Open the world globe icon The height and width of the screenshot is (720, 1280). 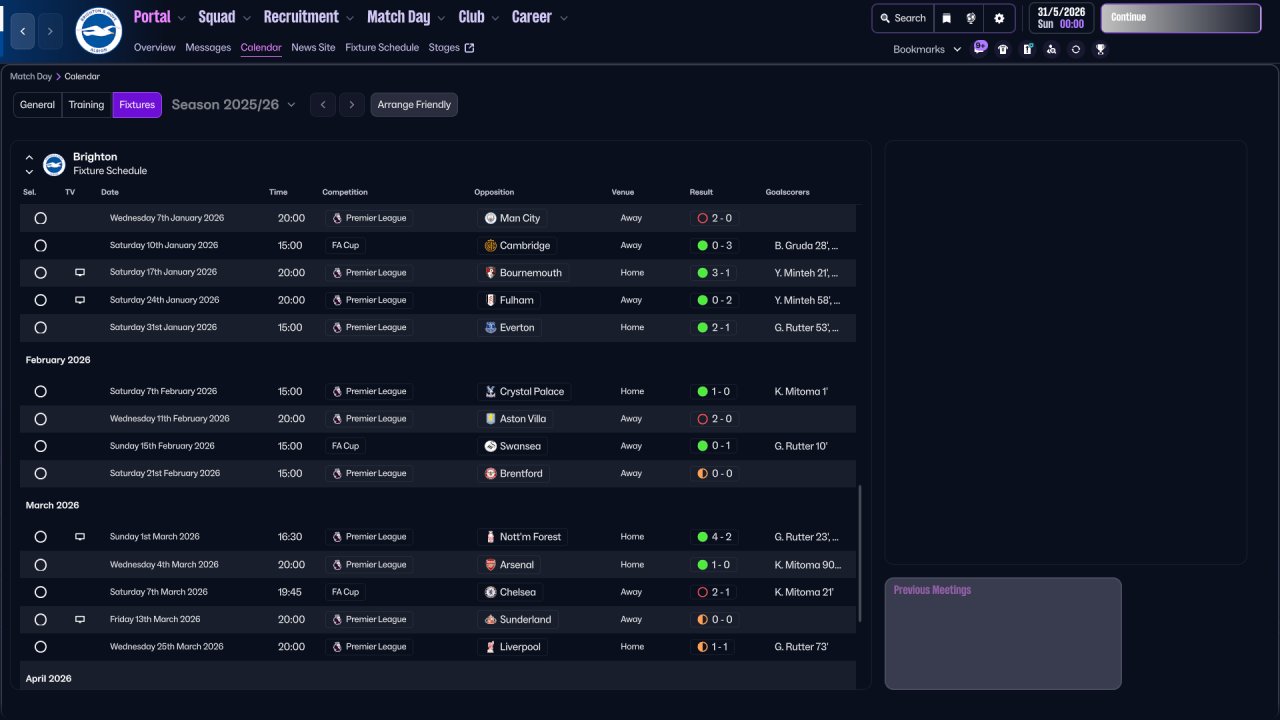[971, 18]
